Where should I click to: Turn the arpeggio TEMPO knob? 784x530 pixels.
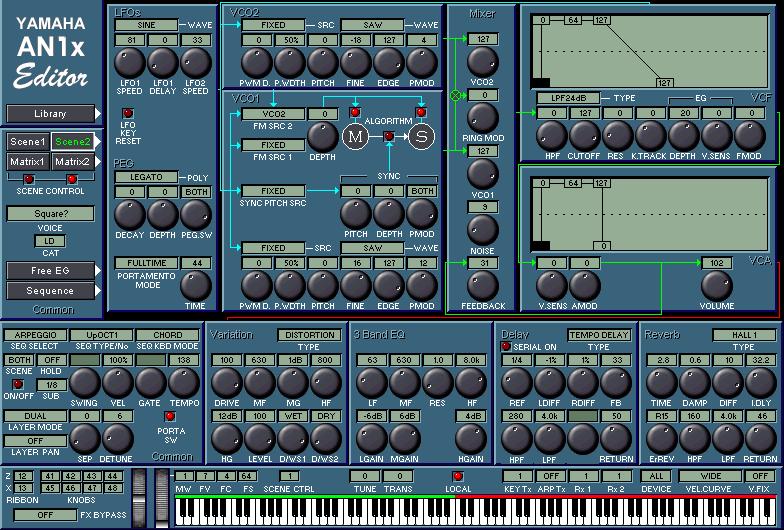[x=184, y=382]
